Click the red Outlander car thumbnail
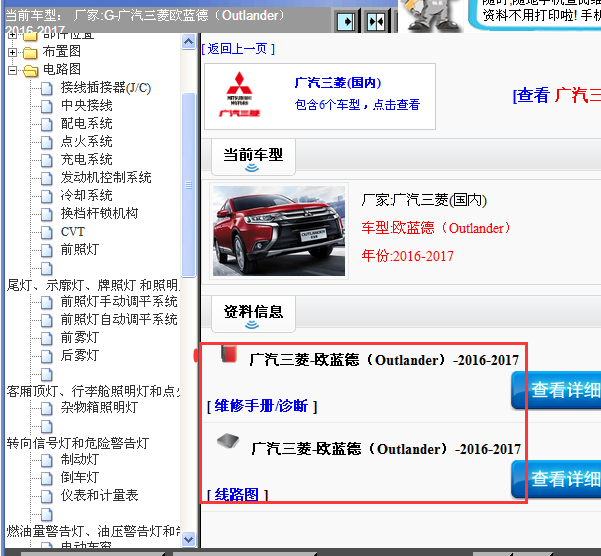 (x=279, y=231)
